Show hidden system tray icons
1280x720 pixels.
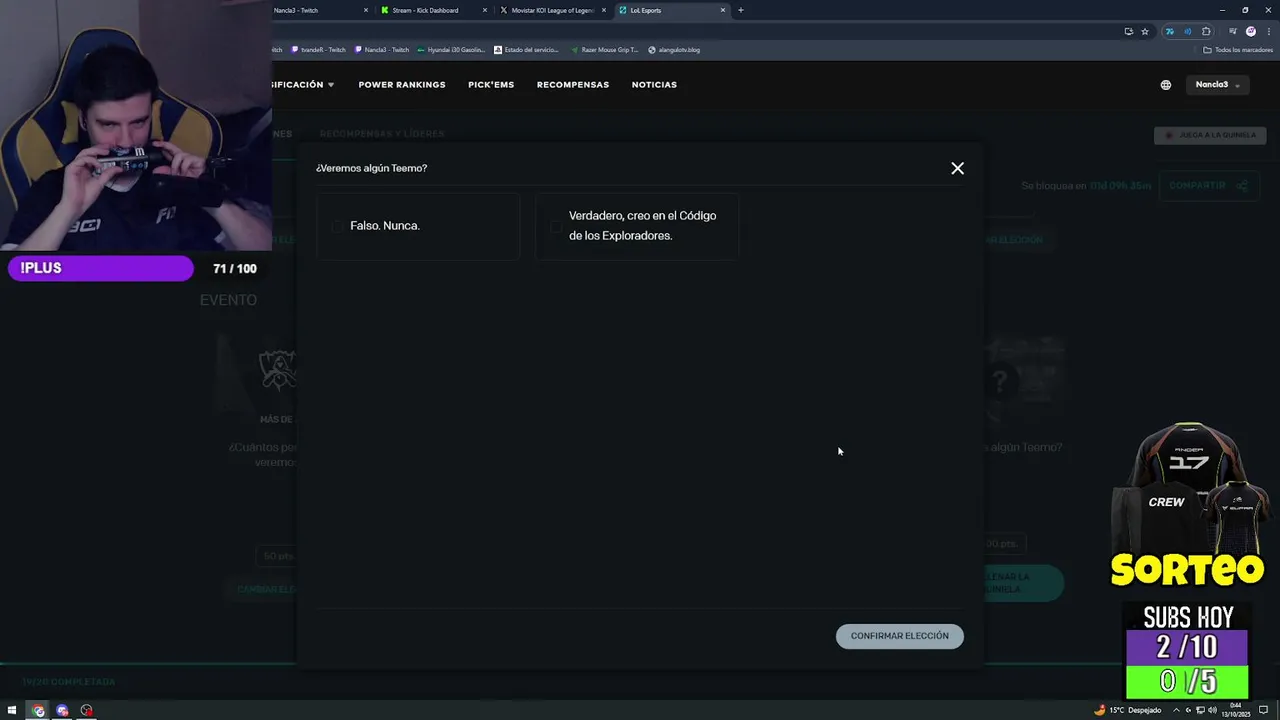[x=1176, y=710]
